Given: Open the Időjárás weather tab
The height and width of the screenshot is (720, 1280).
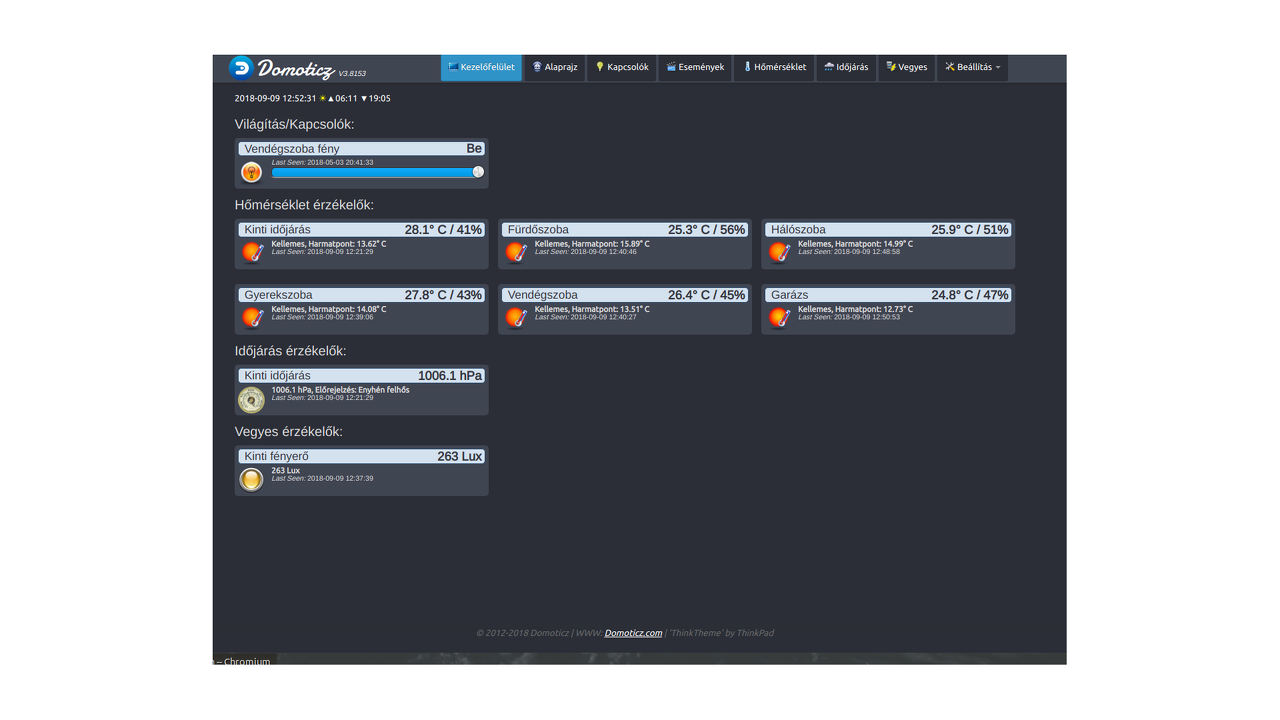Looking at the screenshot, I should tap(846, 67).
